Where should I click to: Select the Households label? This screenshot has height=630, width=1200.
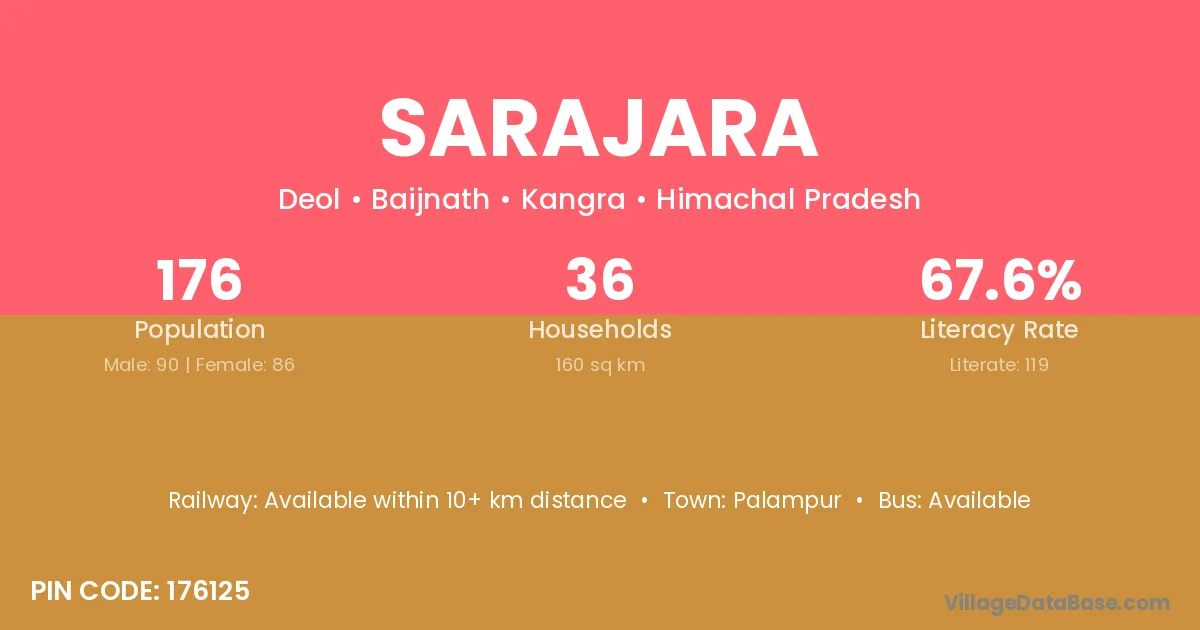pyautogui.click(x=599, y=330)
